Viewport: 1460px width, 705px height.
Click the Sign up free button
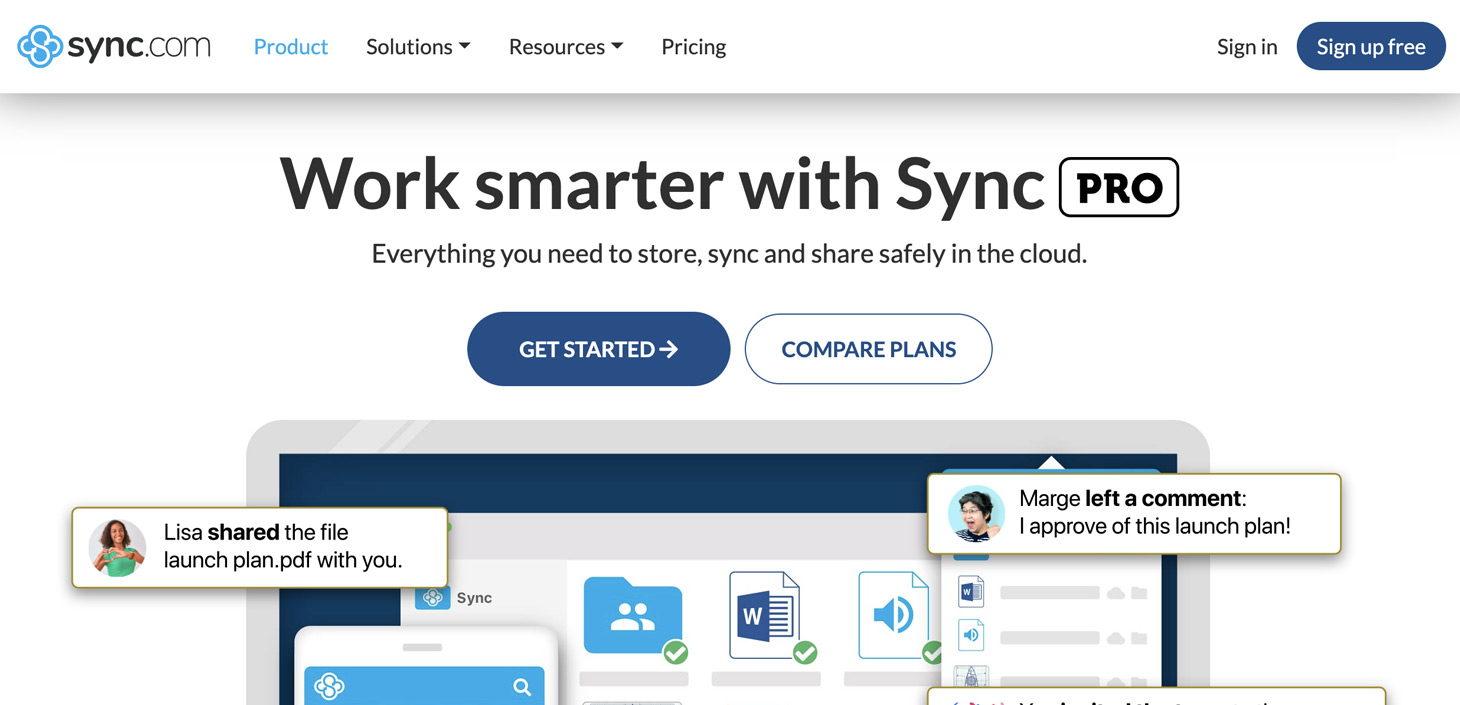point(1371,46)
